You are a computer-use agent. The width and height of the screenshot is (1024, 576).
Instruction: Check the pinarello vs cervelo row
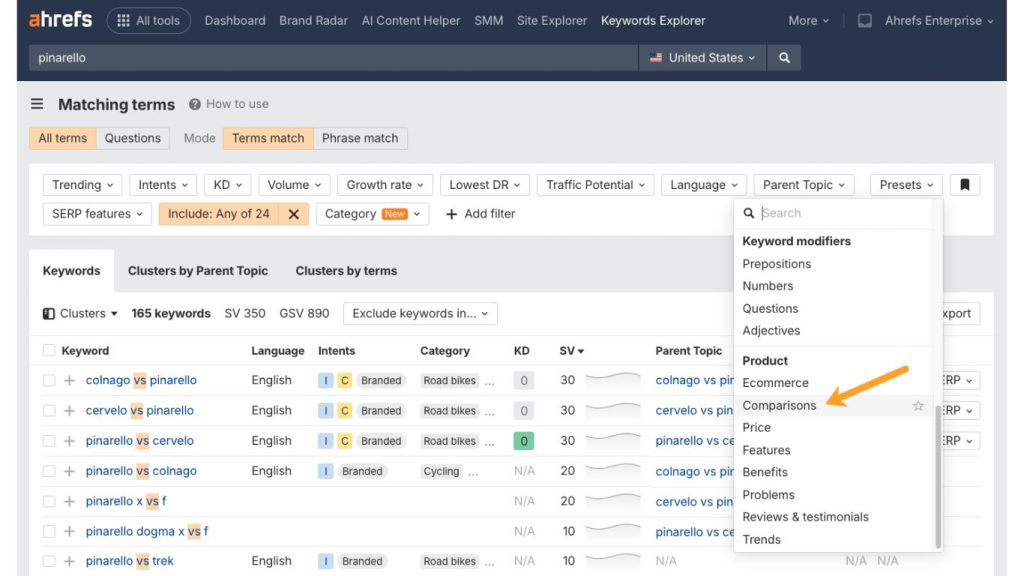(49, 441)
